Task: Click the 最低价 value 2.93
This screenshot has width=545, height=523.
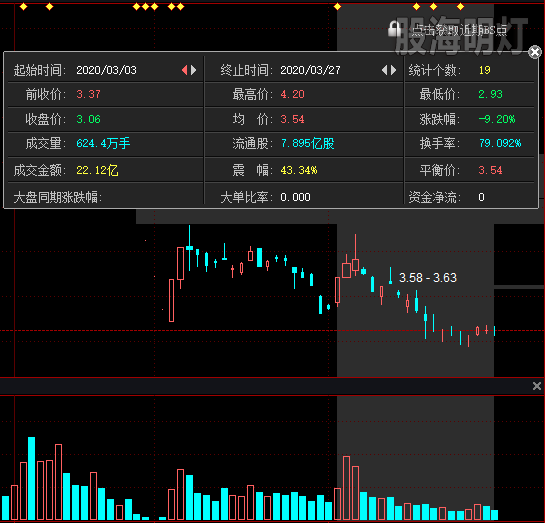Action: (490, 94)
